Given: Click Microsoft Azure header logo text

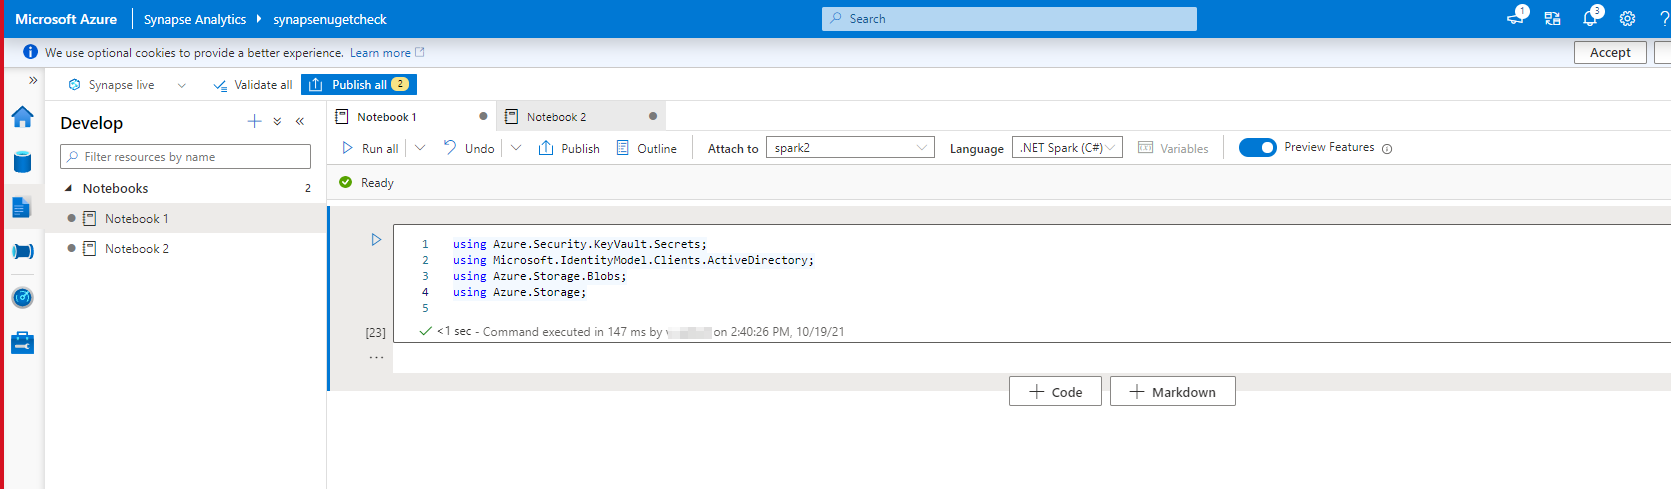Looking at the screenshot, I should pos(66,19).
